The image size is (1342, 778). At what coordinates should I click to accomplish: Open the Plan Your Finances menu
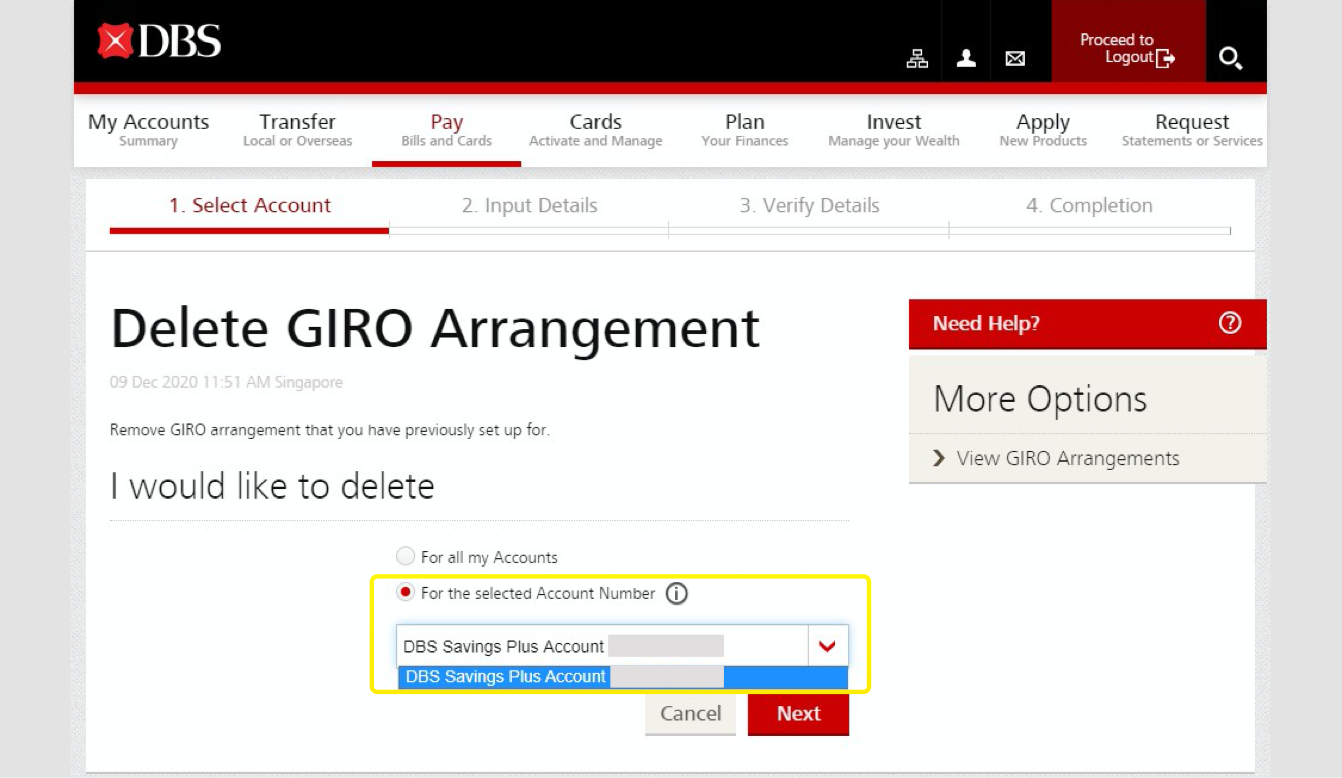[744, 130]
